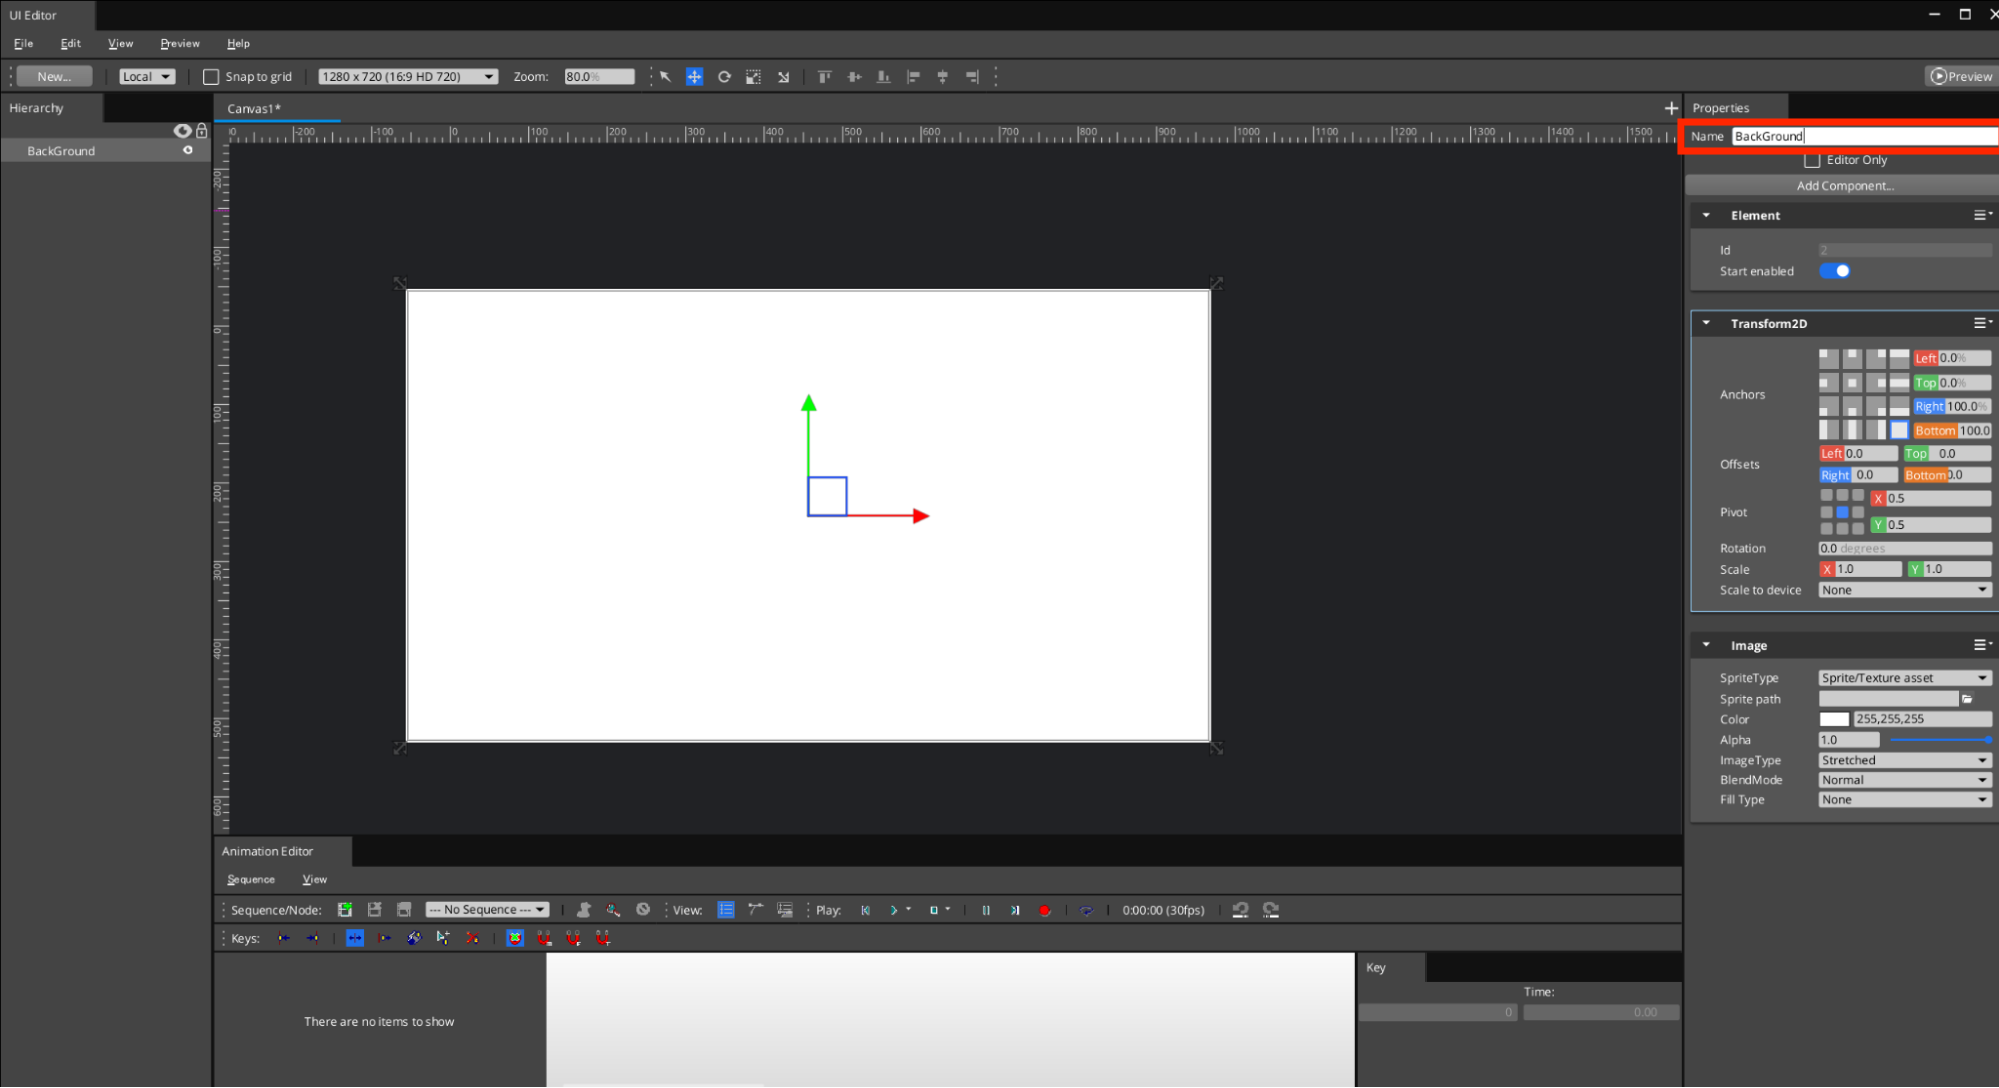Click the add sequence icon in Animation Editor
This screenshot has width=1999, height=1088.
coord(345,909)
